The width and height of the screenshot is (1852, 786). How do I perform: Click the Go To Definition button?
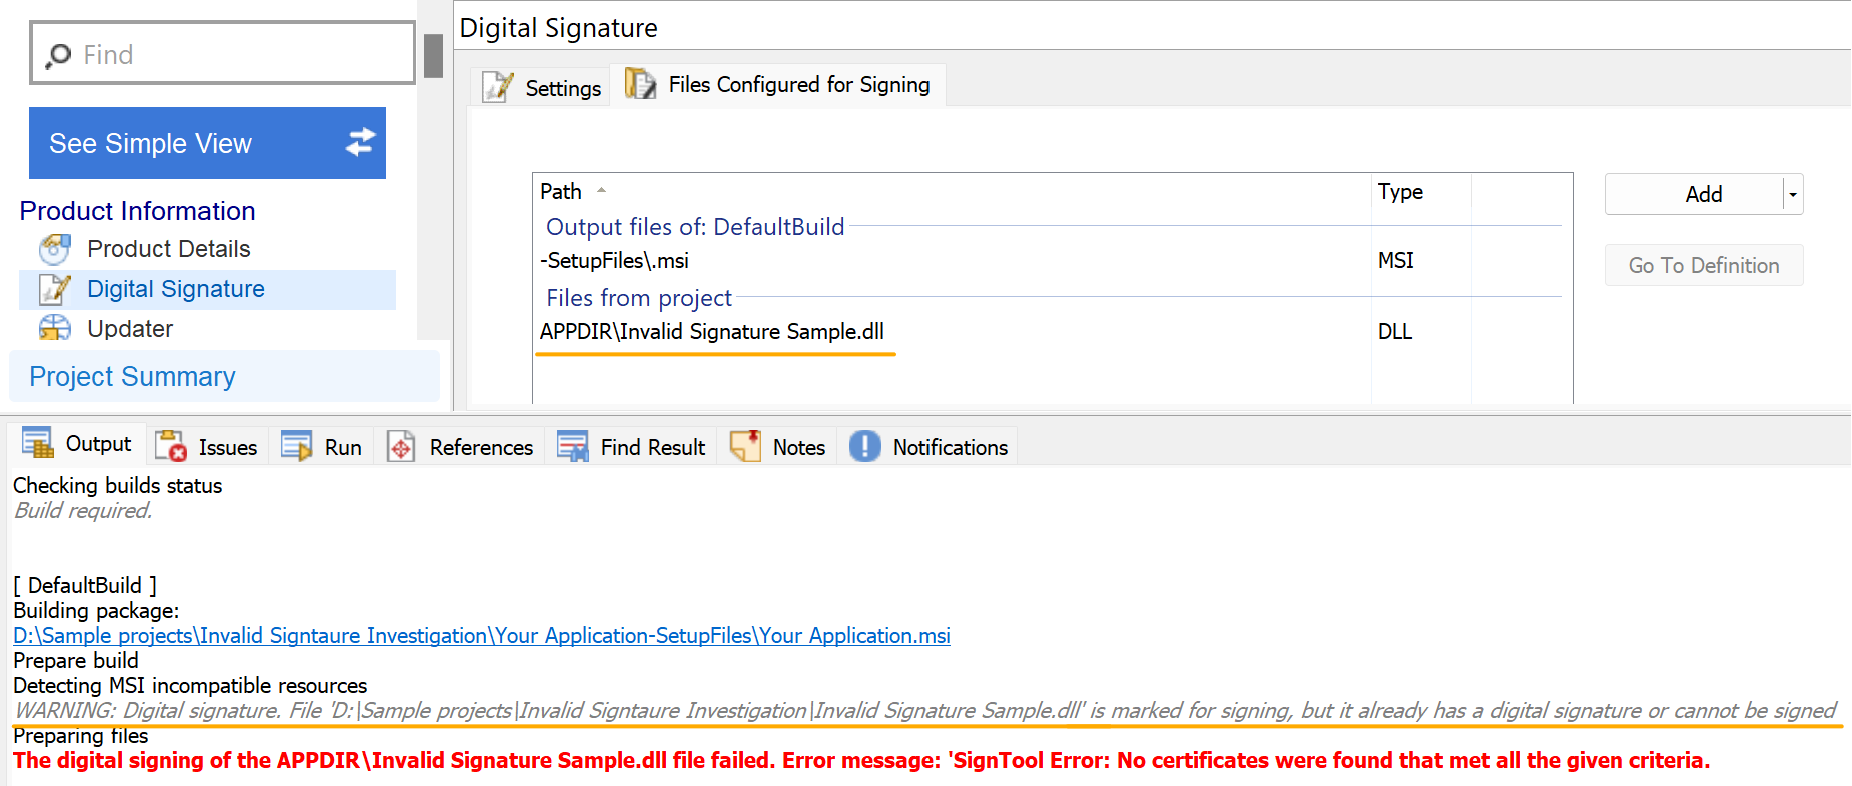pyautogui.click(x=1703, y=265)
